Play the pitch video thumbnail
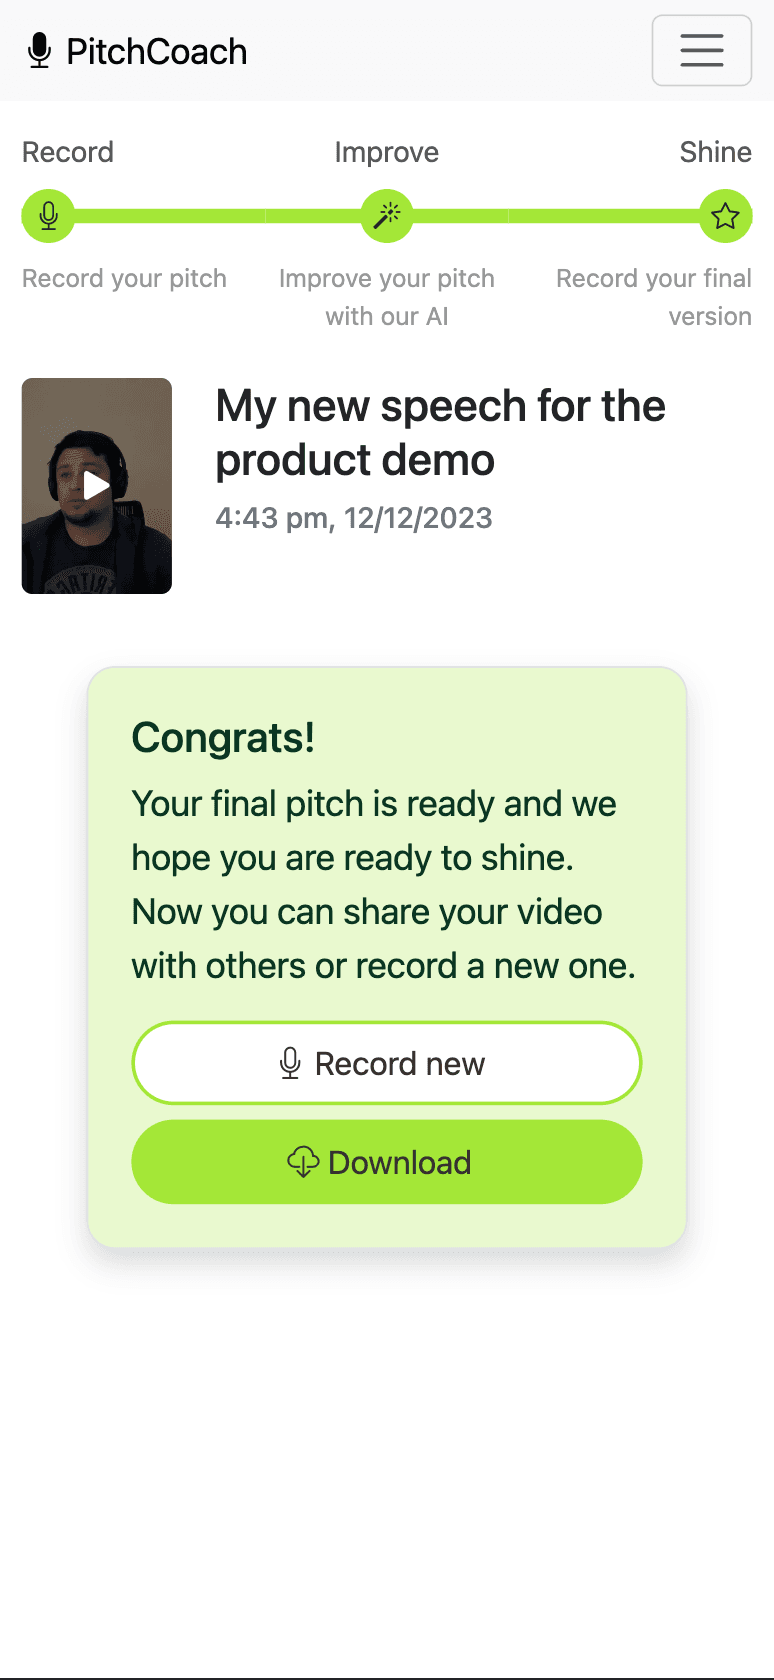This screenshot has width=774, height=1680. (x=97, y=486)
